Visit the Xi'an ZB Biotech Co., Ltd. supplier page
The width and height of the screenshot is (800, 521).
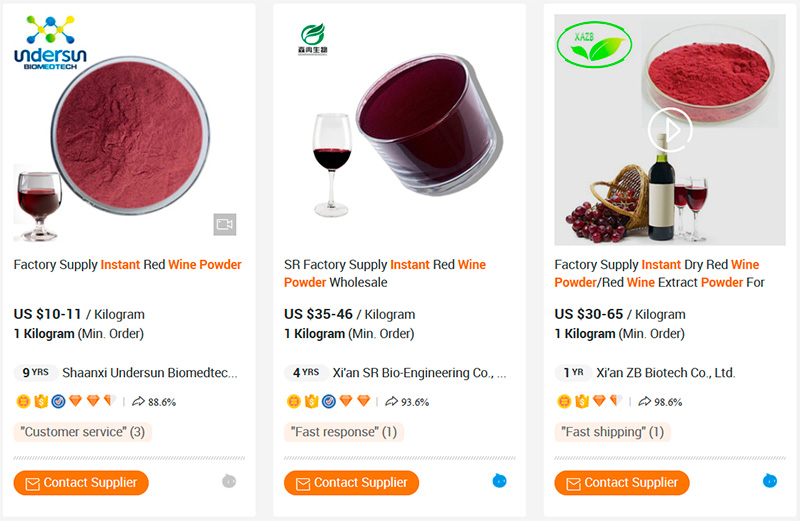tap(665, 373)
